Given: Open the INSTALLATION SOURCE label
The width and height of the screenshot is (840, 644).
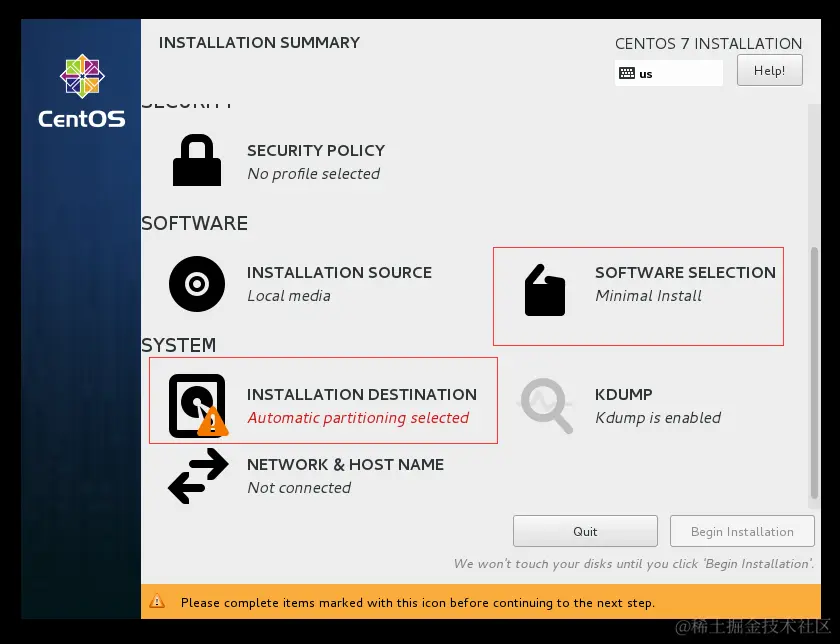Looking at the screenshot, I should tap(339, 272).
